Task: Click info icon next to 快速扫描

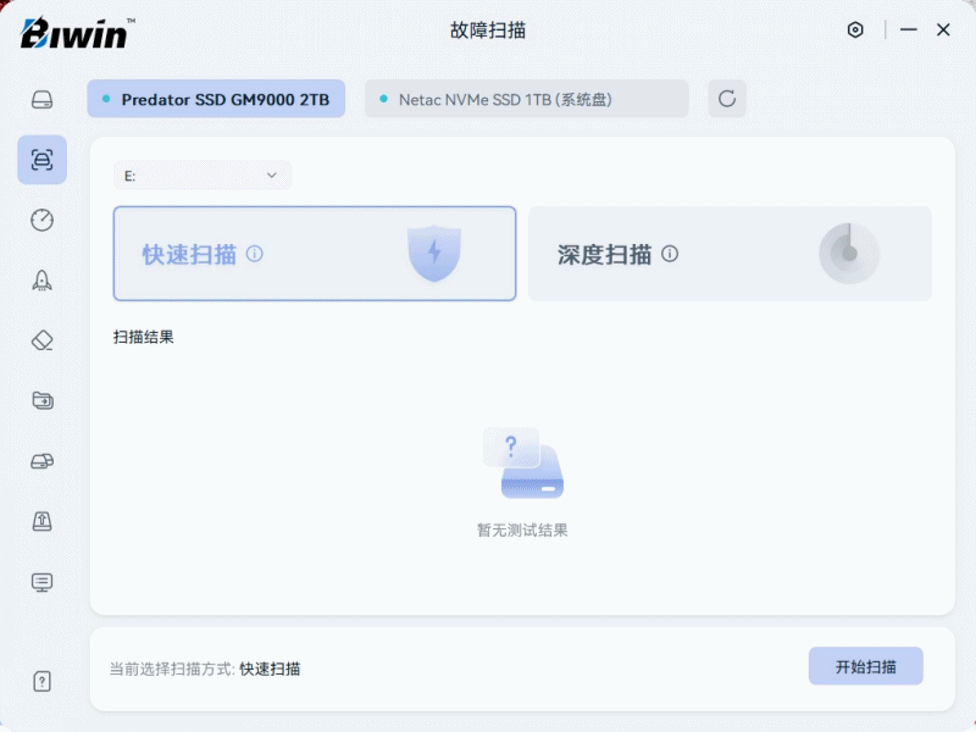Action: pyautogui.click(x=255, y=254)
